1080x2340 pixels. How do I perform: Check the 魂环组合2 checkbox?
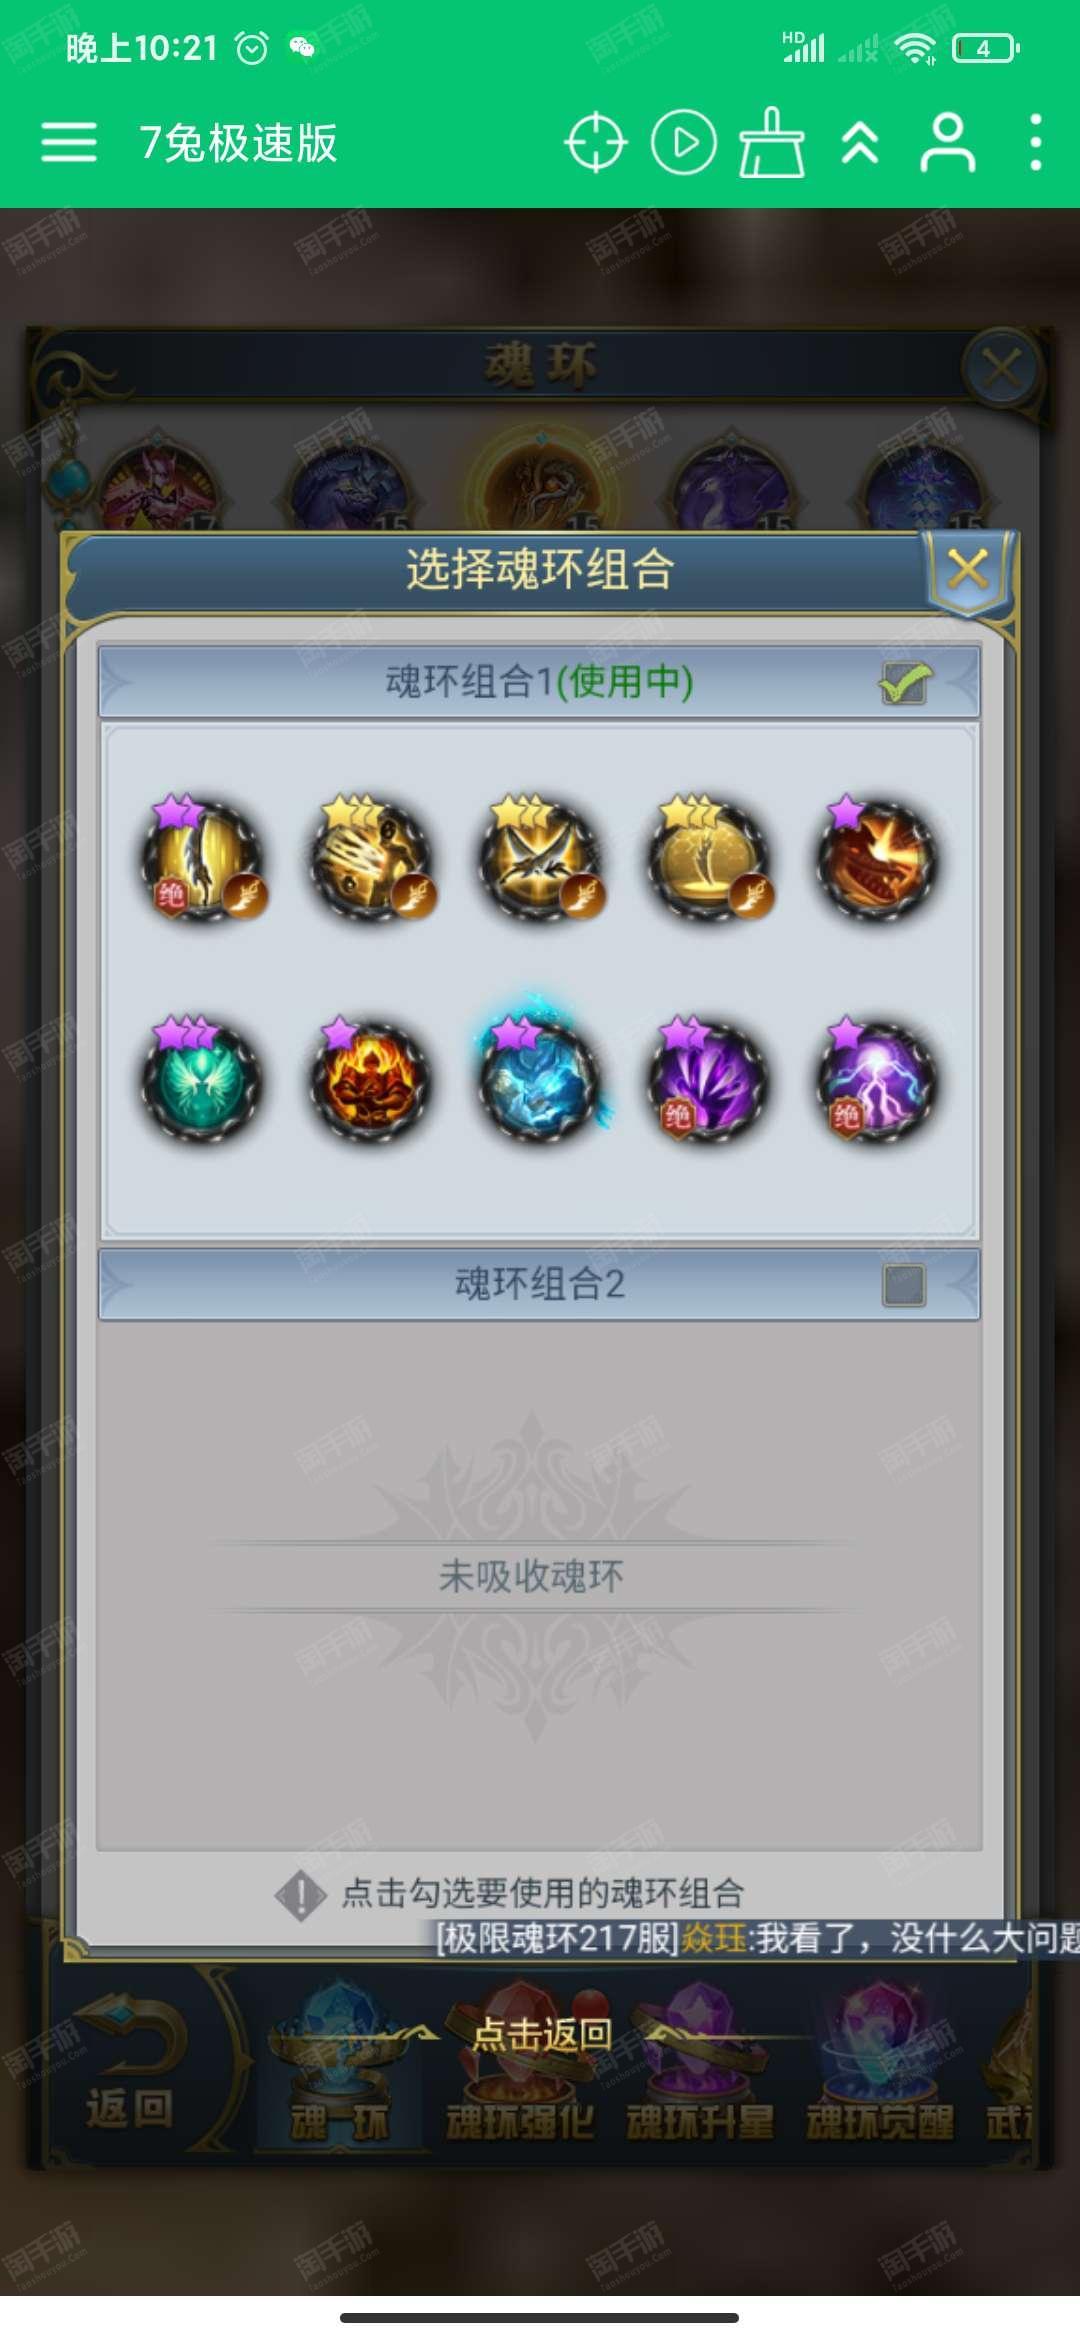click(x=904, y=1285)
